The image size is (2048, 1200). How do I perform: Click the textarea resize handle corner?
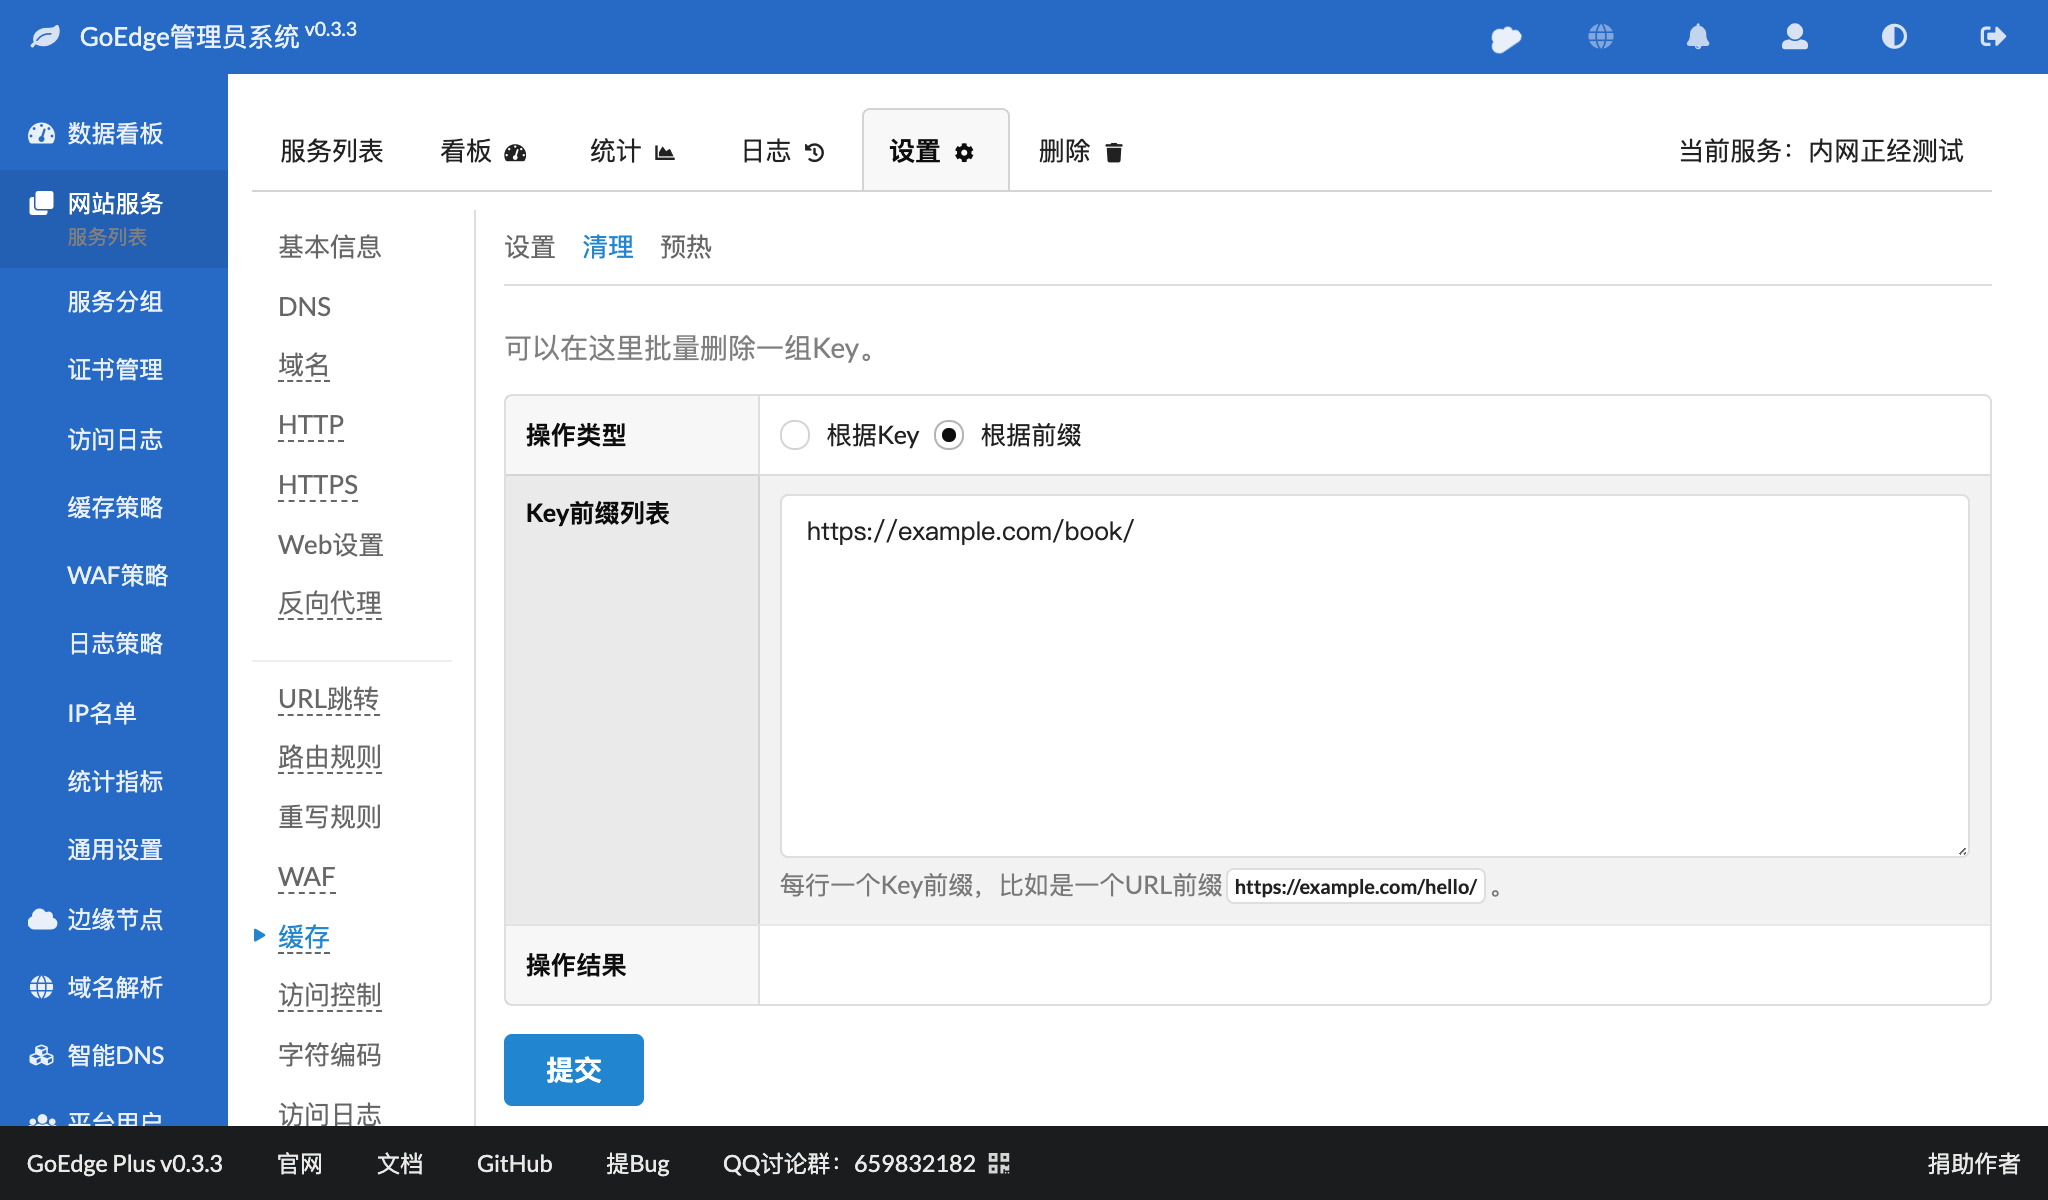point(1962,850)
